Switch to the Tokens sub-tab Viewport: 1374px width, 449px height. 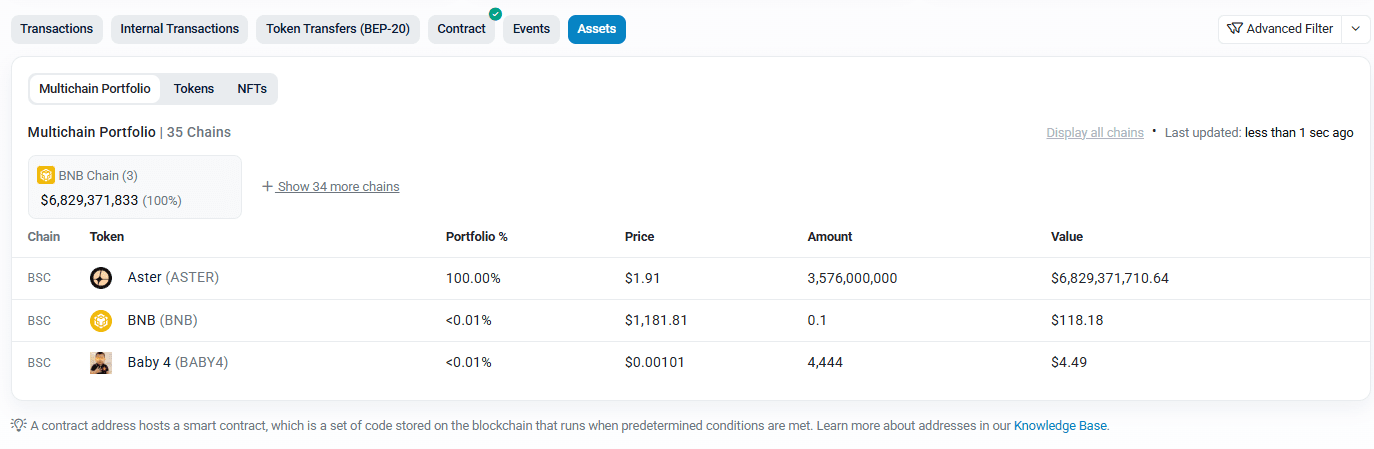194,89
